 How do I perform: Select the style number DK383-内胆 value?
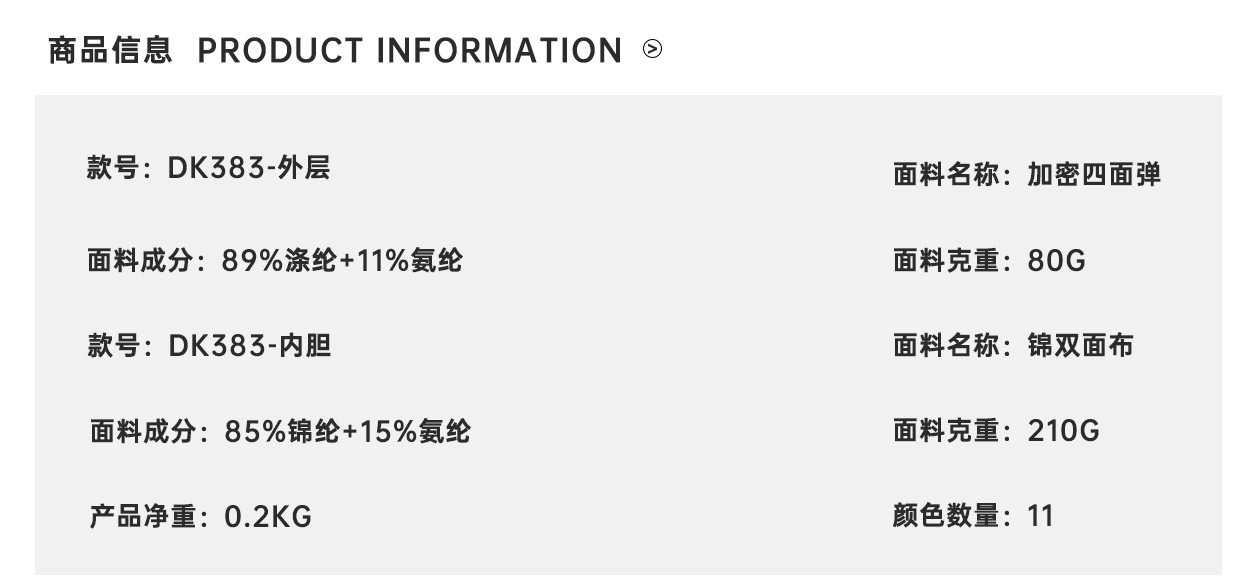click(250, 346)
